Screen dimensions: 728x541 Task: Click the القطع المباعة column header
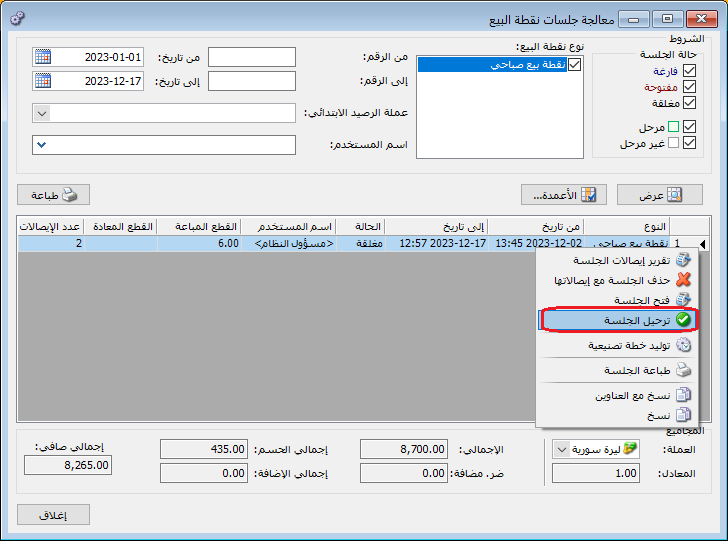199,227
